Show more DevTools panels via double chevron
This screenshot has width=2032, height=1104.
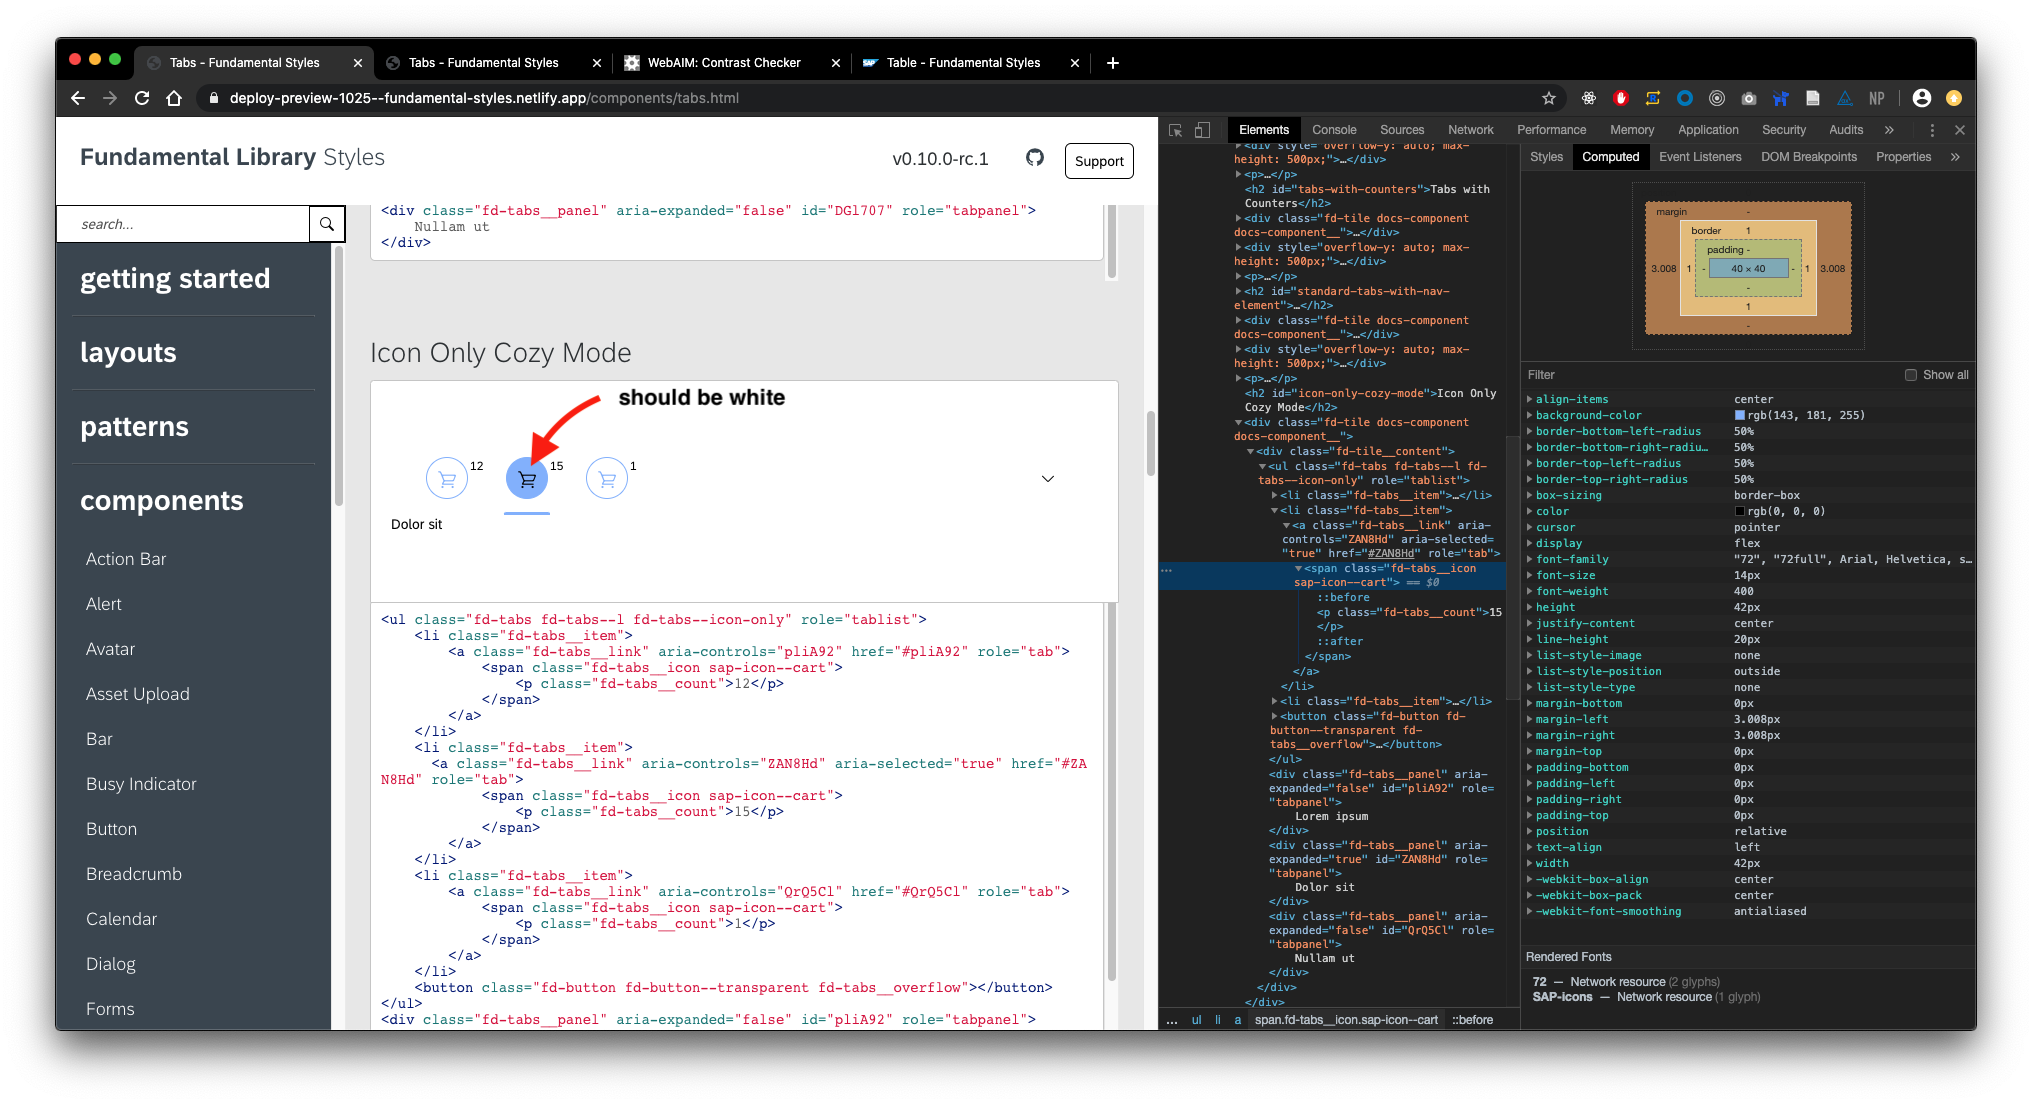(1889, 130)
